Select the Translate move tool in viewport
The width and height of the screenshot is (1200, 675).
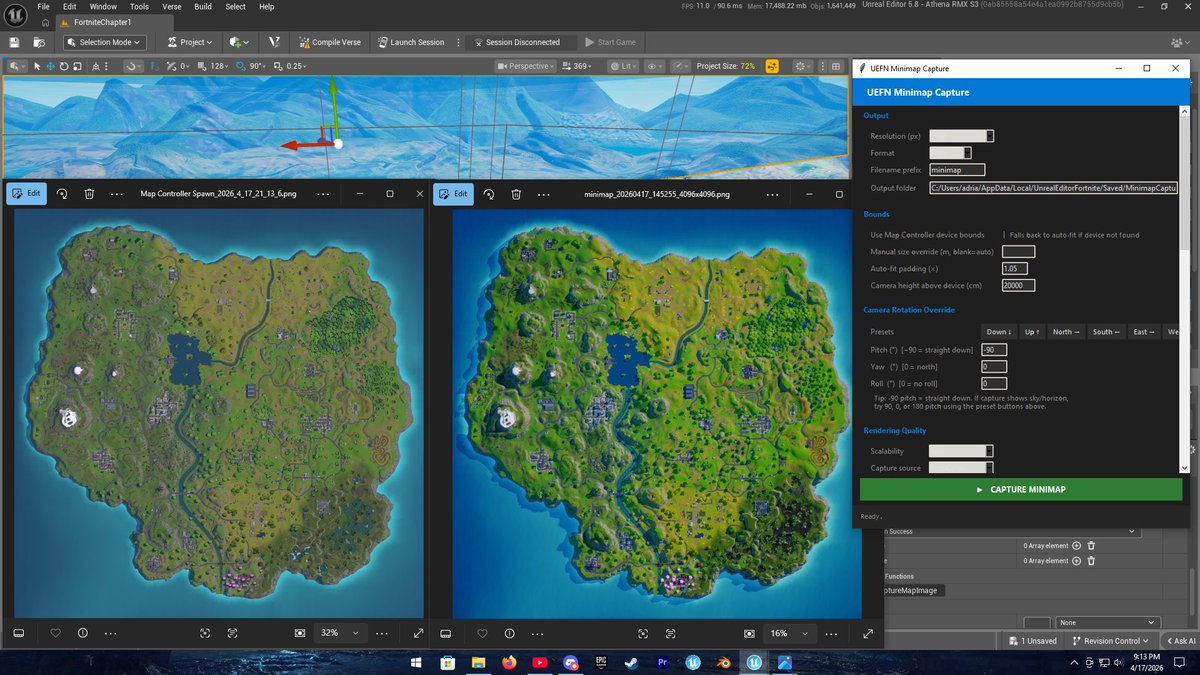tap(50, 66)
